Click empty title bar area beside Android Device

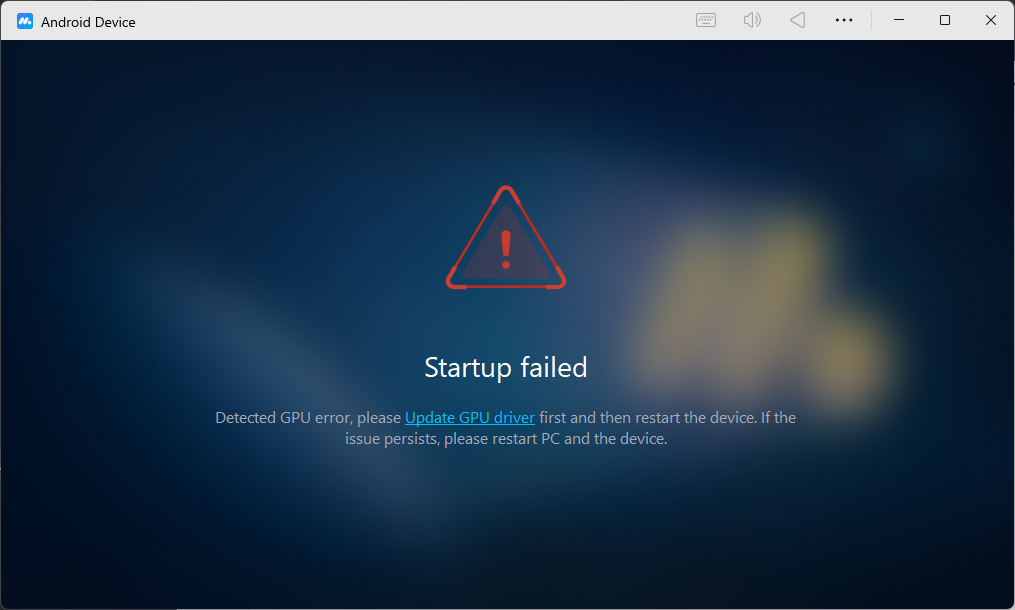414,20
